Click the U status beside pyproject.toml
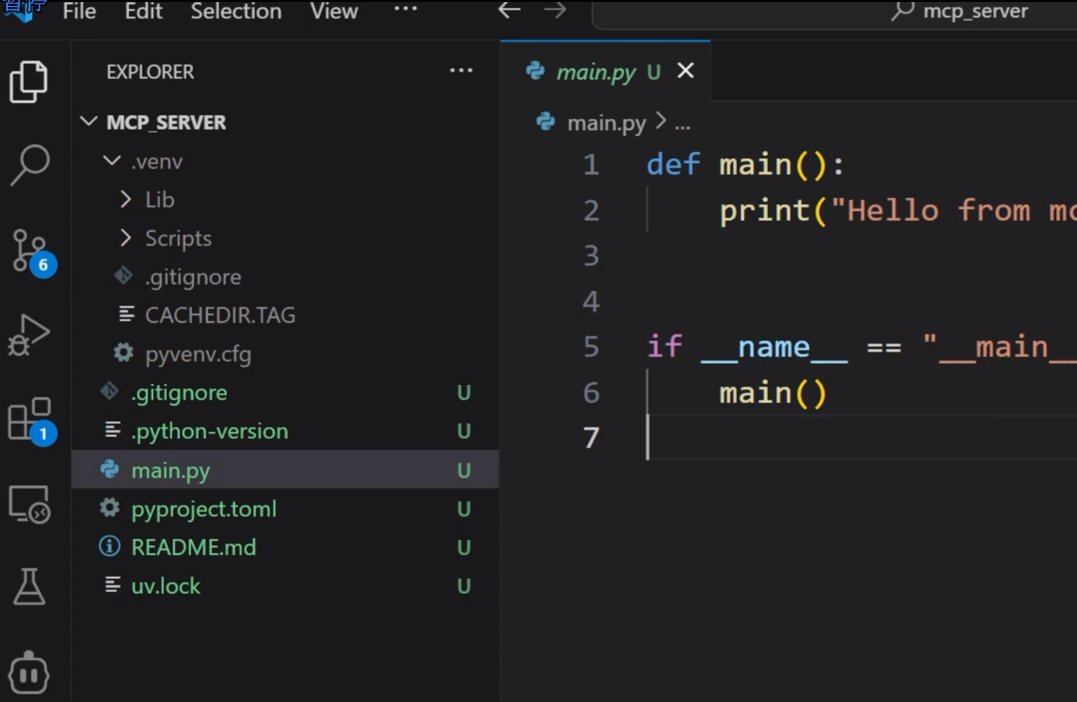Viewport: 1077px width, 702px height. coord(464,509)
